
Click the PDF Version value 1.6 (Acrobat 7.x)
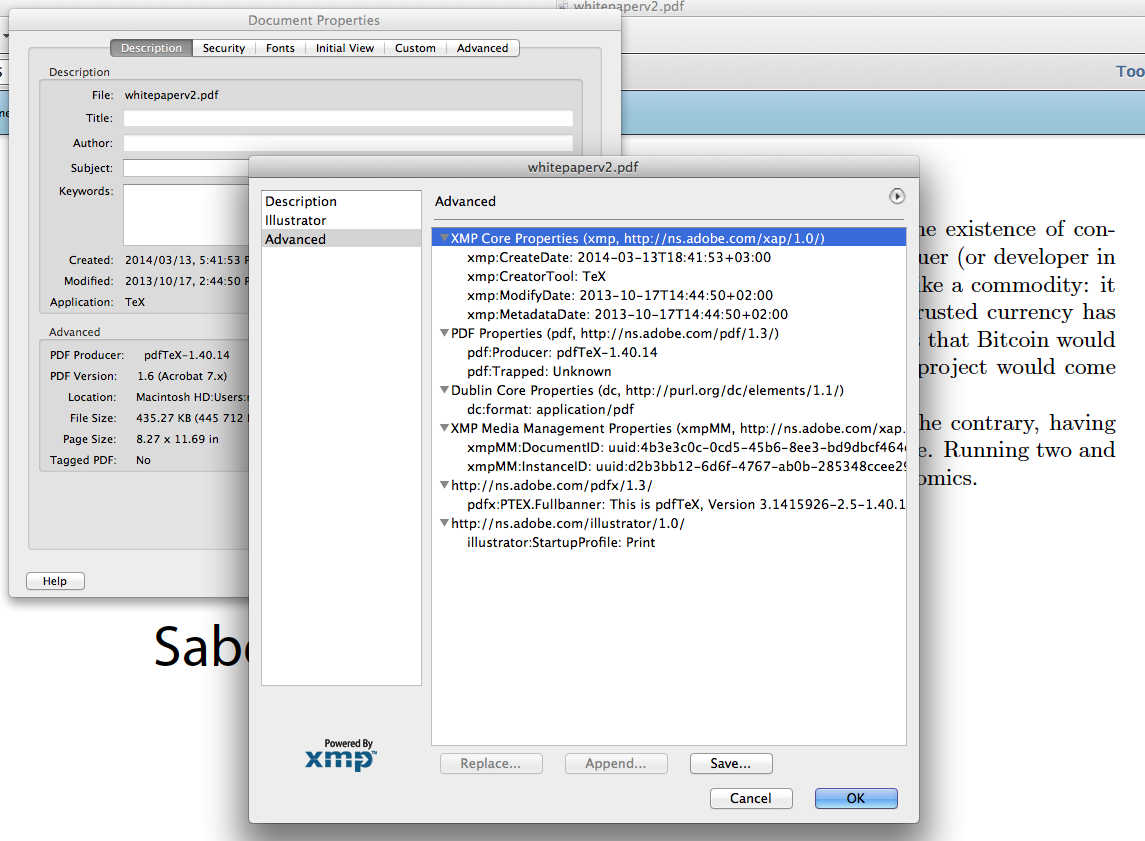point(182,376)
